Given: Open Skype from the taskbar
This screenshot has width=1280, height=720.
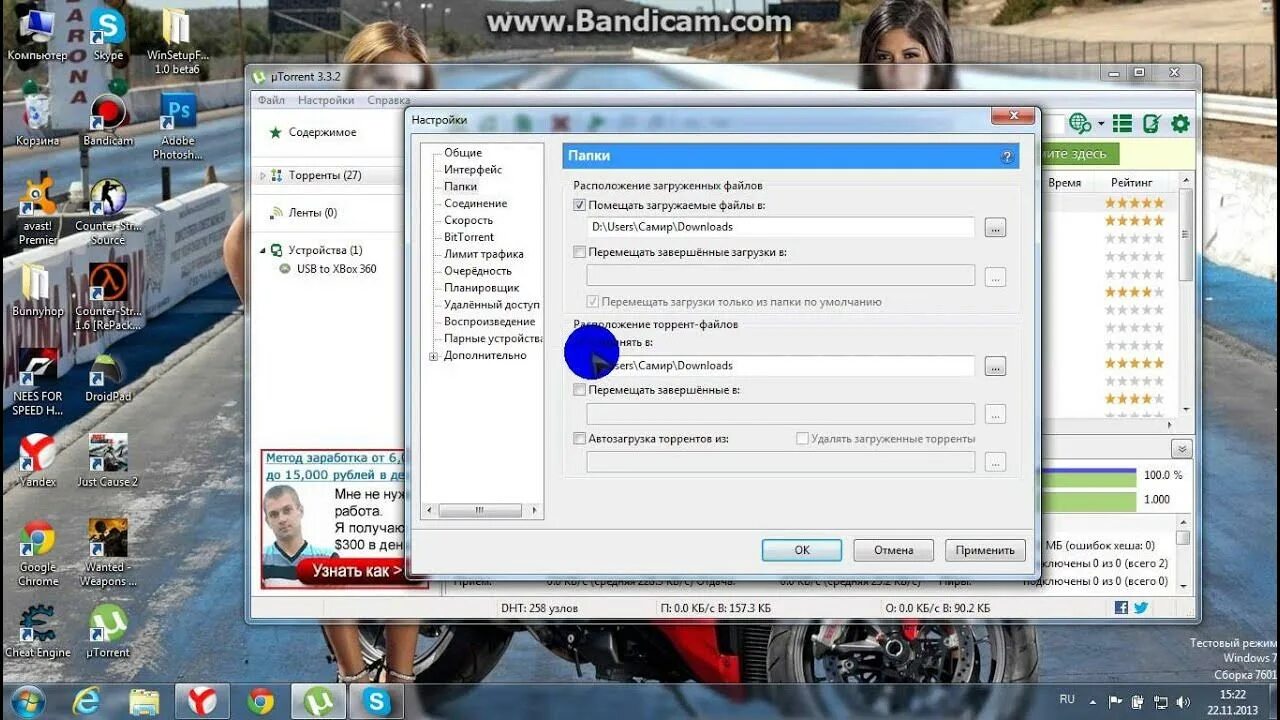Looking at the screenshot, I should pyautogui.click(x=377, y=701).
